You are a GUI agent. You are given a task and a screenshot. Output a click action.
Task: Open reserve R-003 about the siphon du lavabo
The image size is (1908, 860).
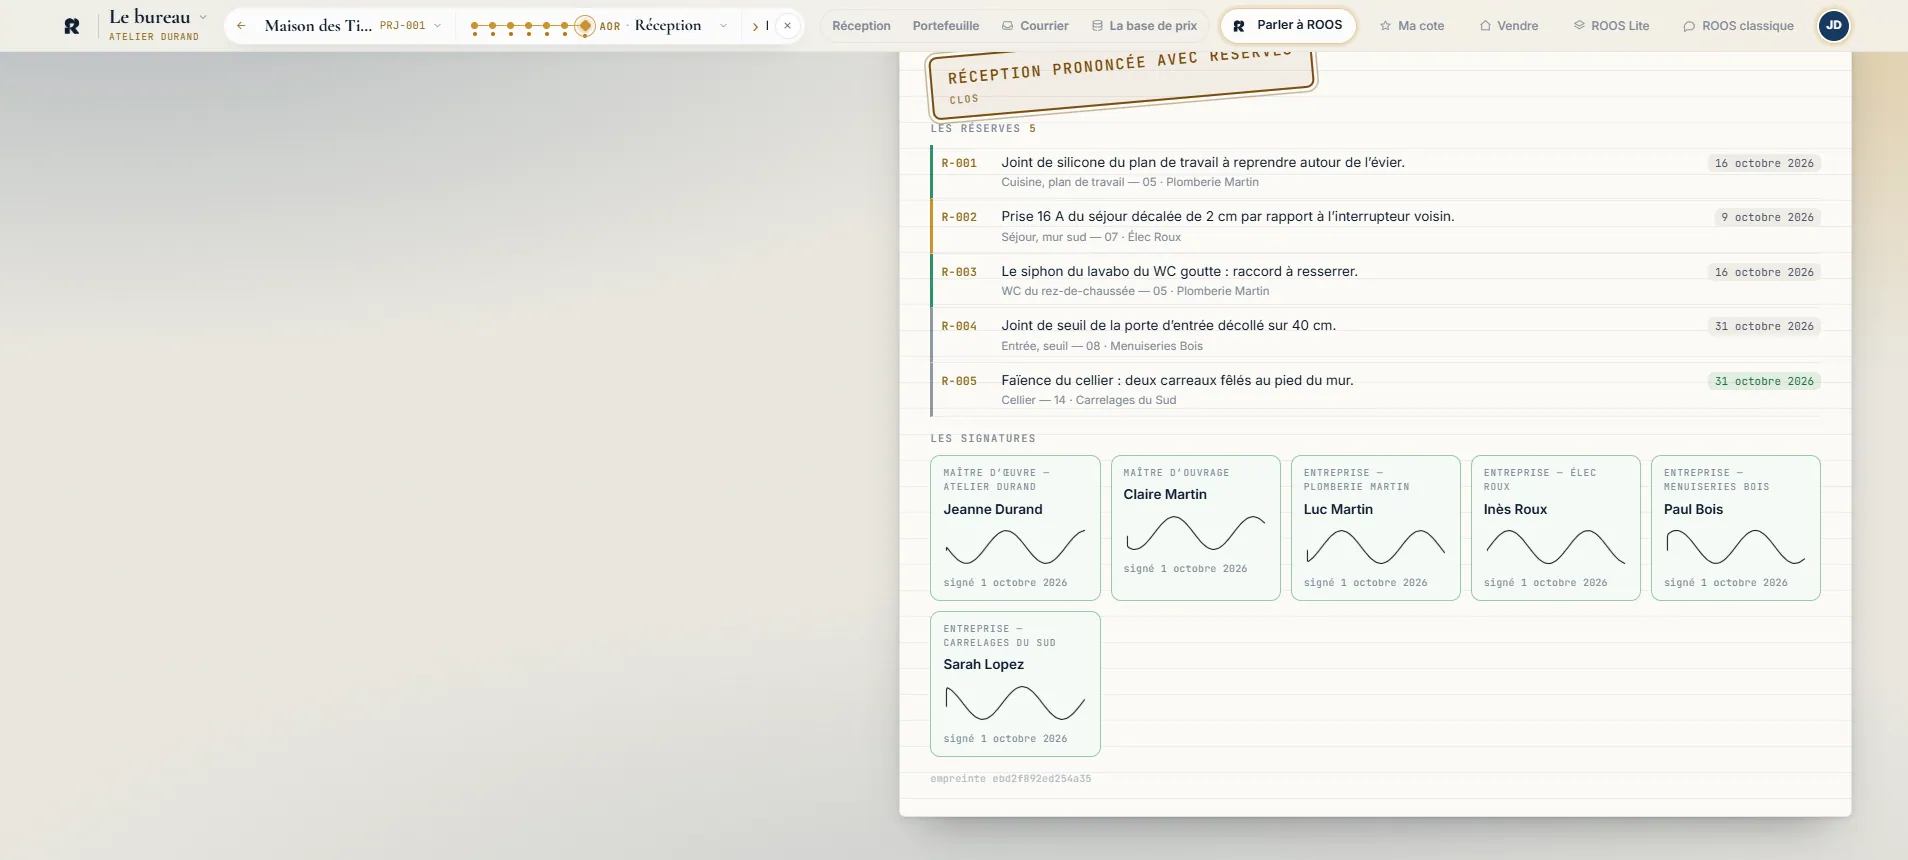pos(1376,281)
